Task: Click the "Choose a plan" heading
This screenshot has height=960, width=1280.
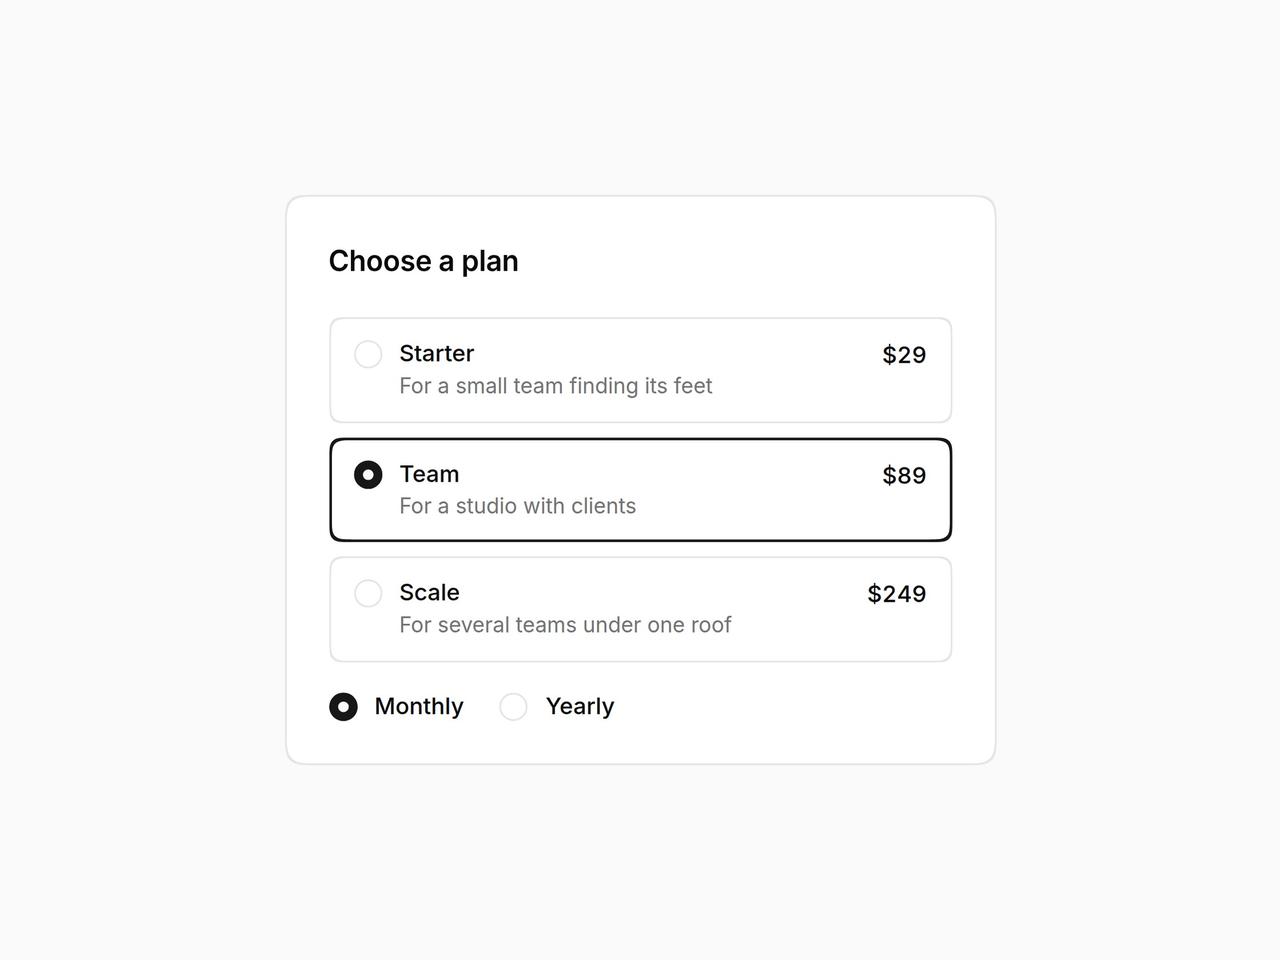Action: coord(423,261)
